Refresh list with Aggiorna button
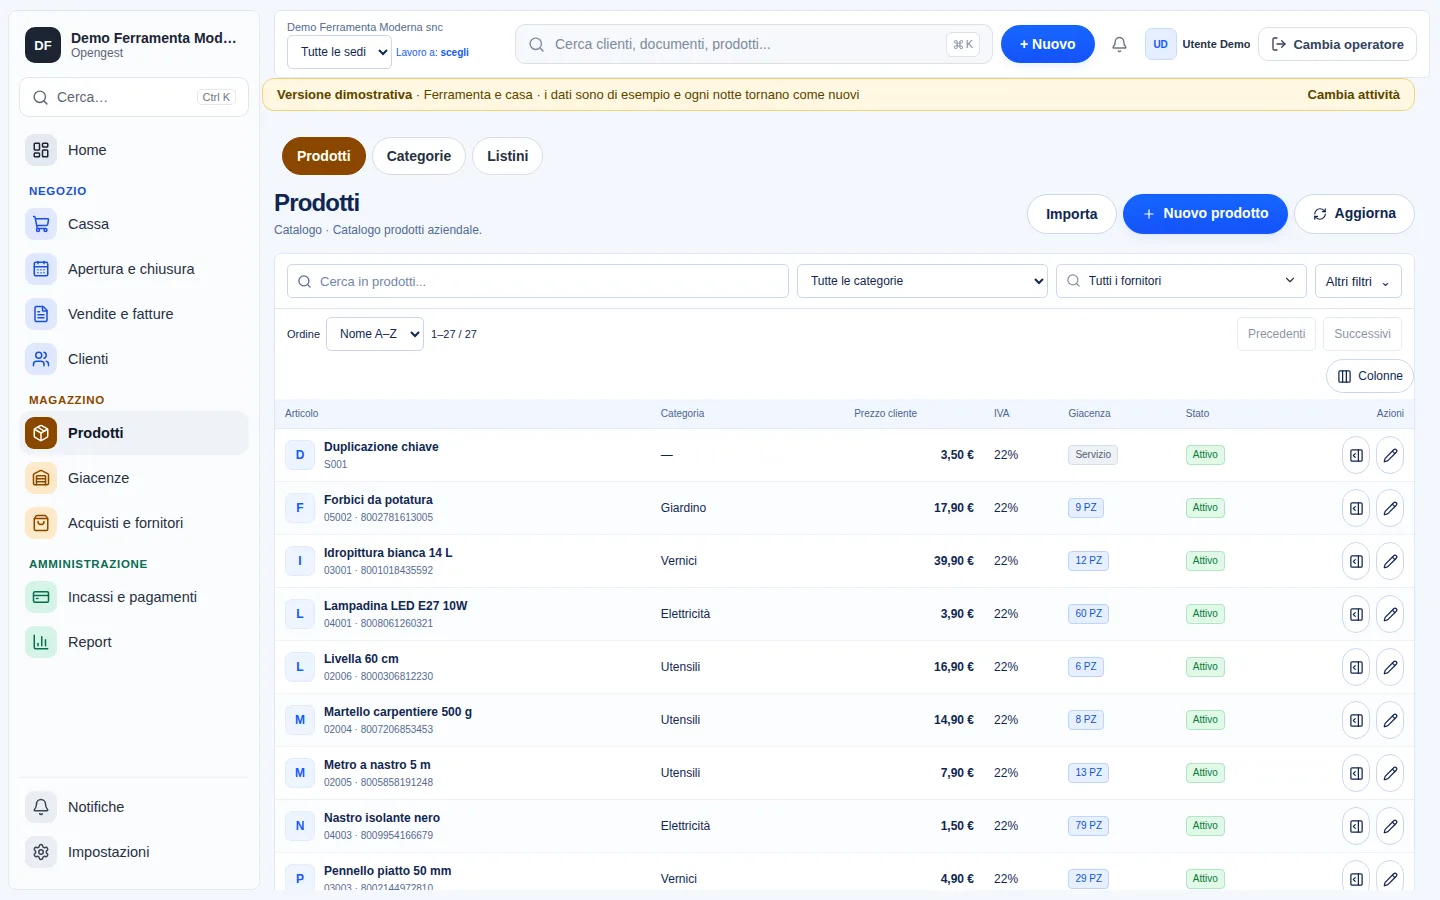The height and width of the screenshot is (900, 1440). tap(1354, 214)
